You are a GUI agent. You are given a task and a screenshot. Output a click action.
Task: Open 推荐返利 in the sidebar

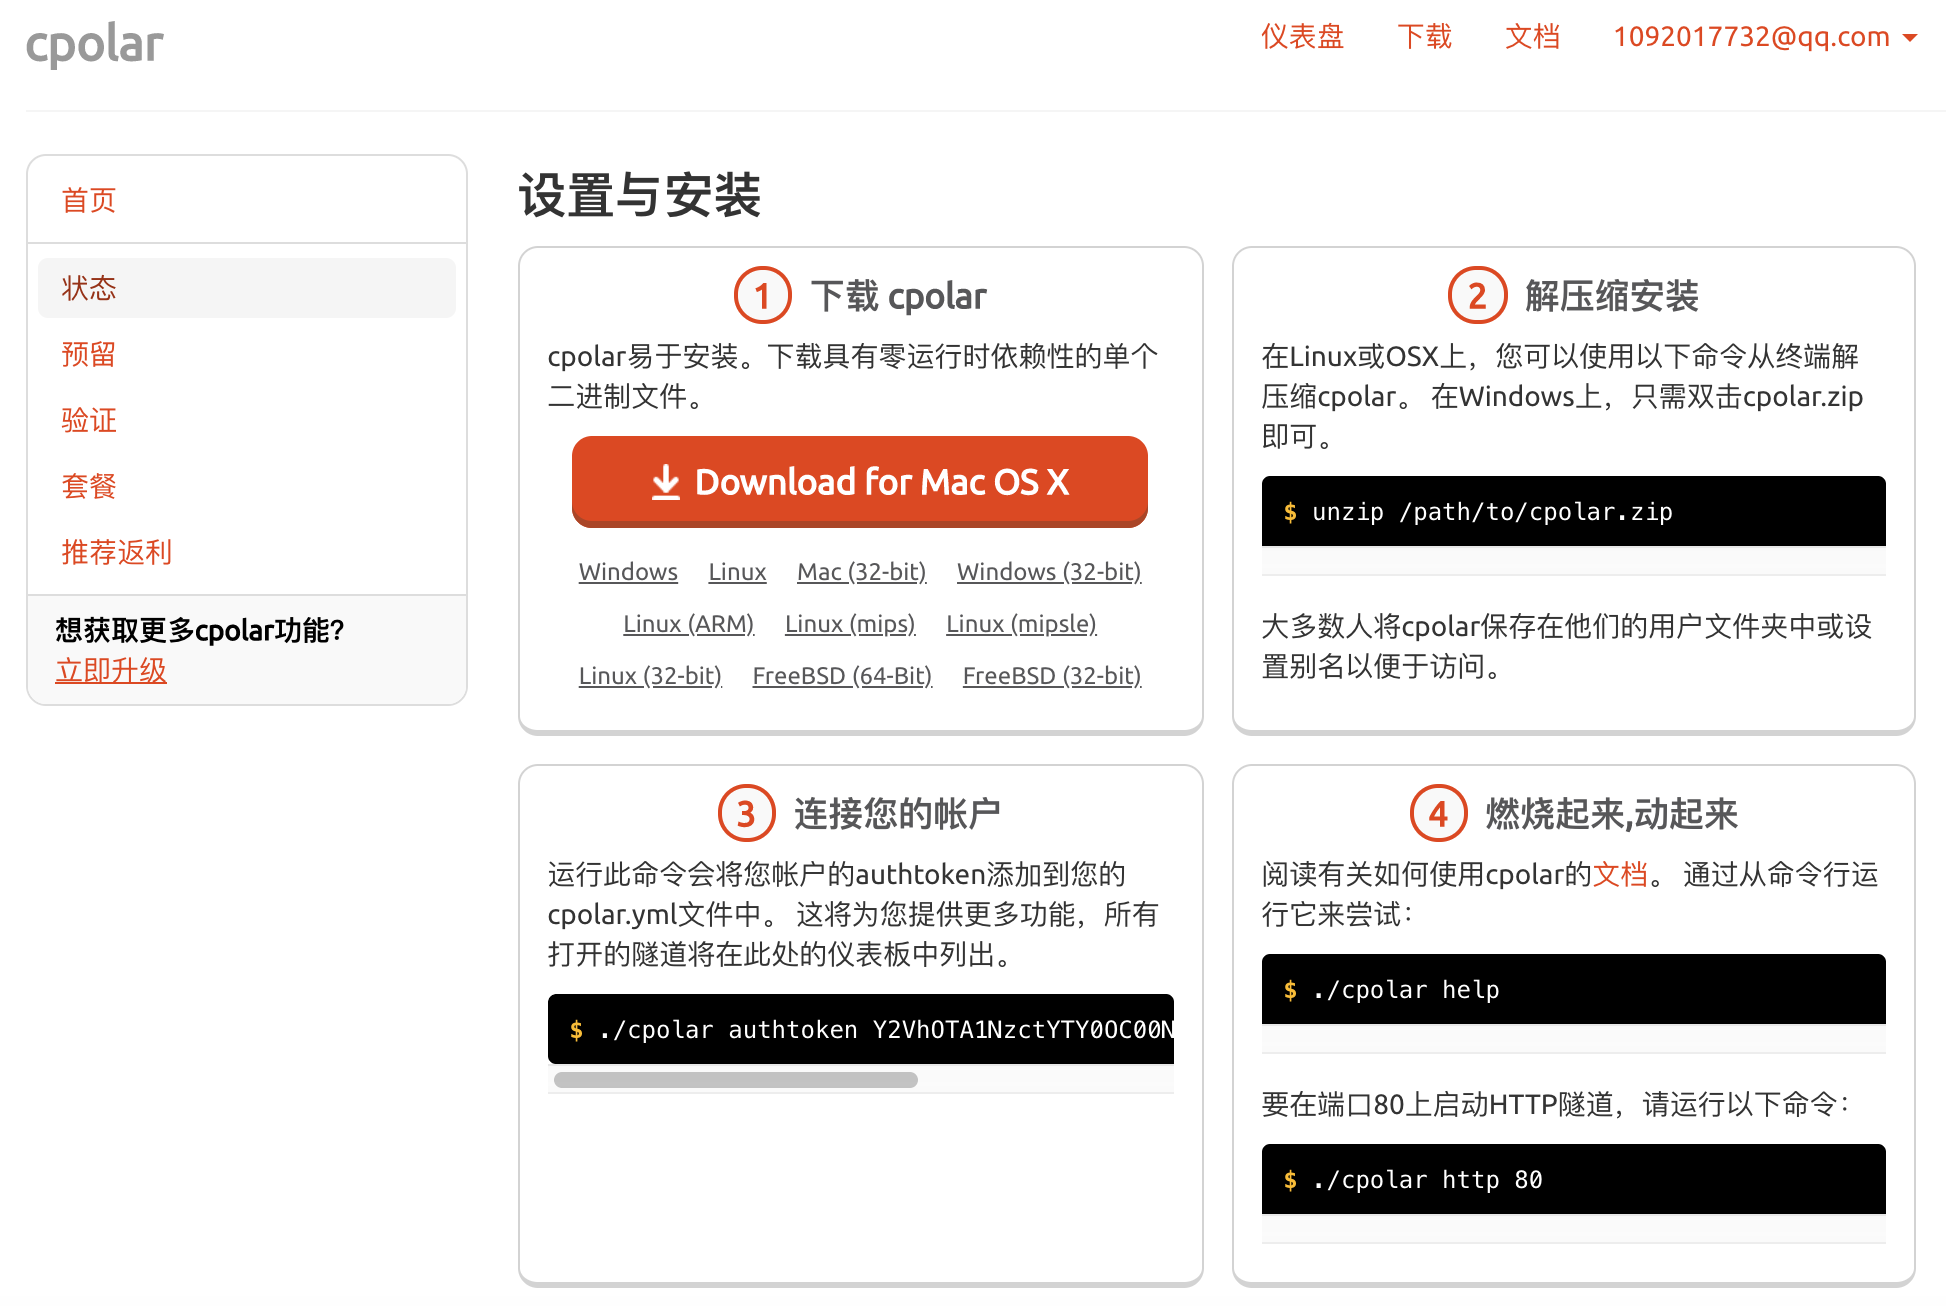[116, 552]
